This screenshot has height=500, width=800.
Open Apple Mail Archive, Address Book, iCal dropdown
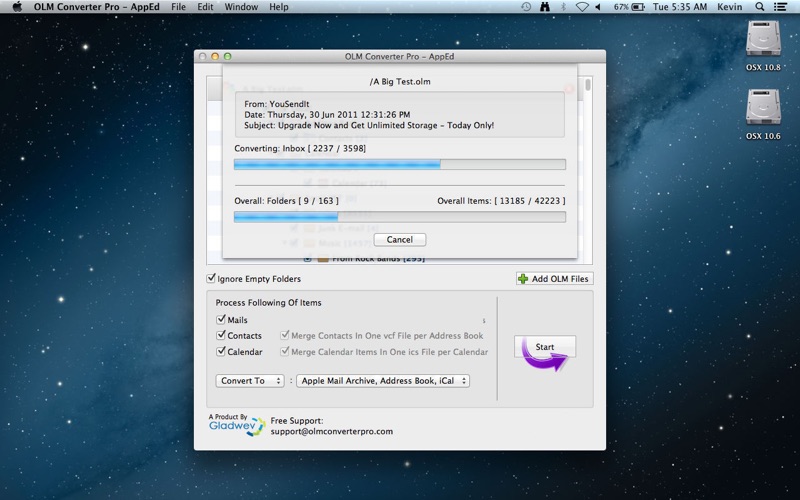point(383,381)
